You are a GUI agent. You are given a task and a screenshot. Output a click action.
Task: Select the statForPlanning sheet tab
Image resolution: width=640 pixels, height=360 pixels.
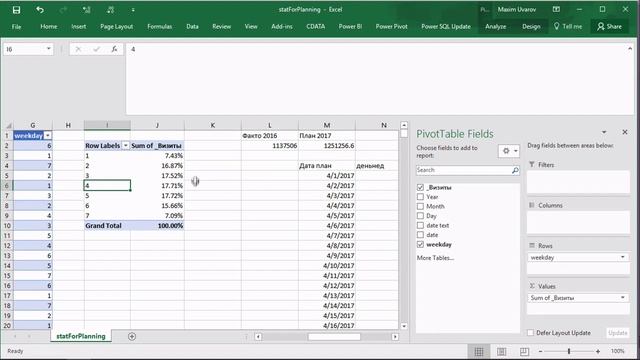tap(81, 336)
